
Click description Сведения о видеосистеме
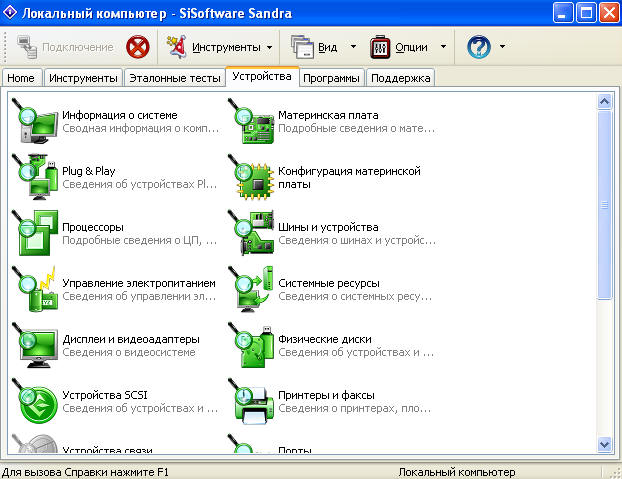tap(129, 352)
